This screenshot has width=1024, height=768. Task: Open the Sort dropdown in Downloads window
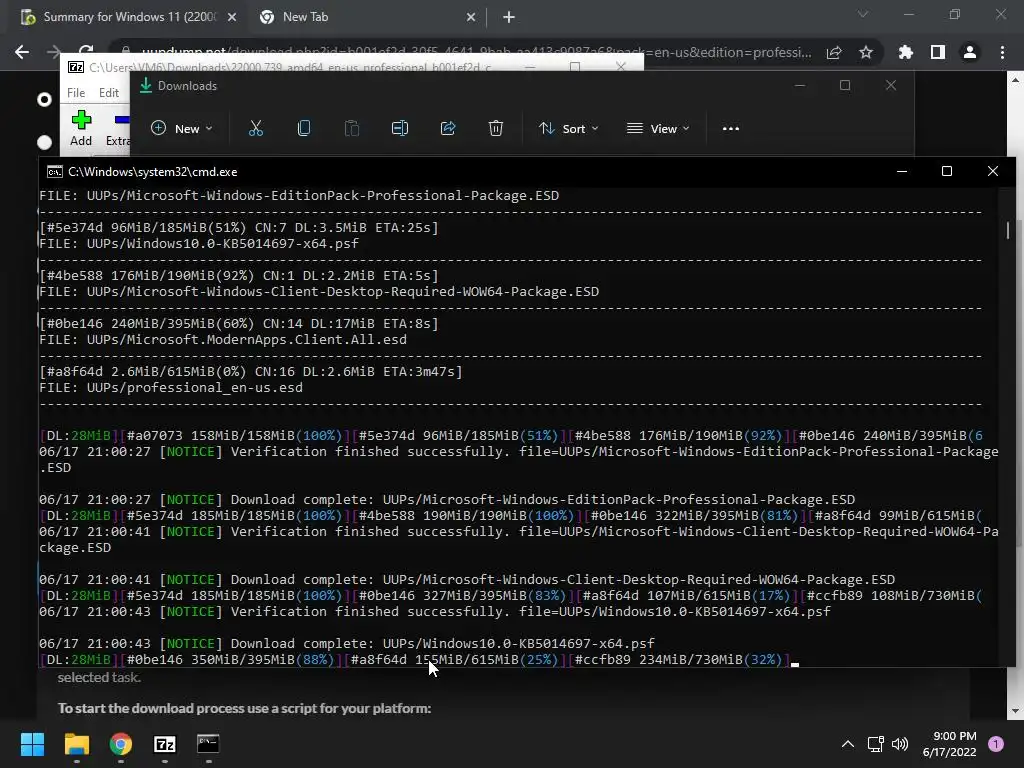point(568,129)
